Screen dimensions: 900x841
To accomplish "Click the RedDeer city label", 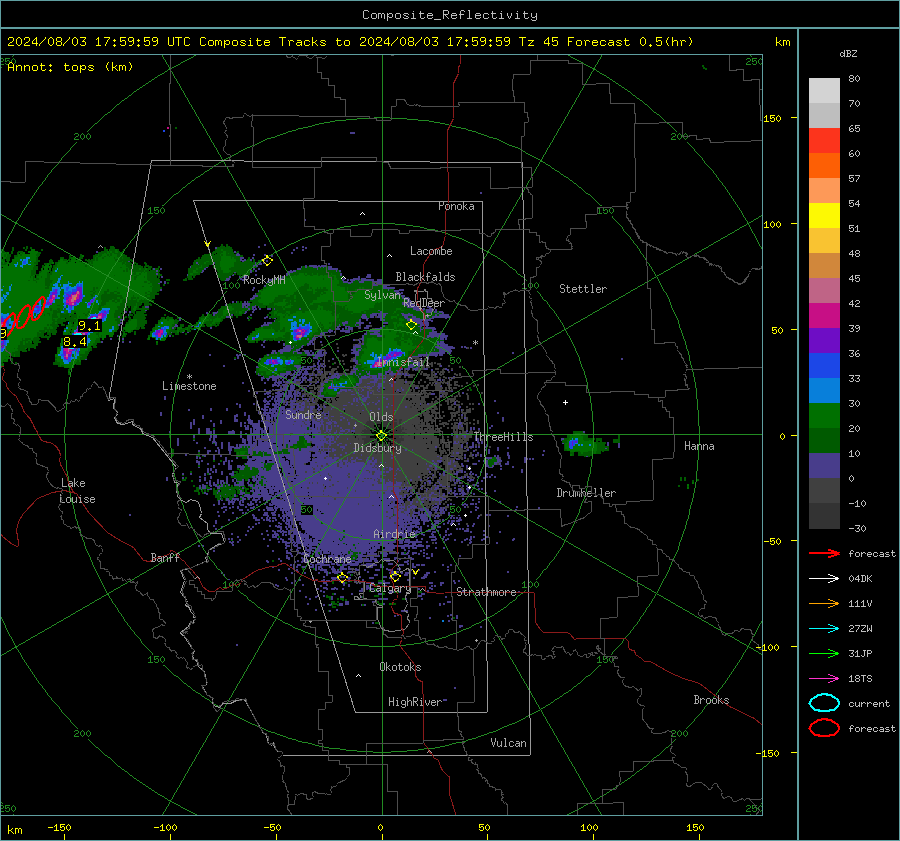I will [x=424, y=303].
